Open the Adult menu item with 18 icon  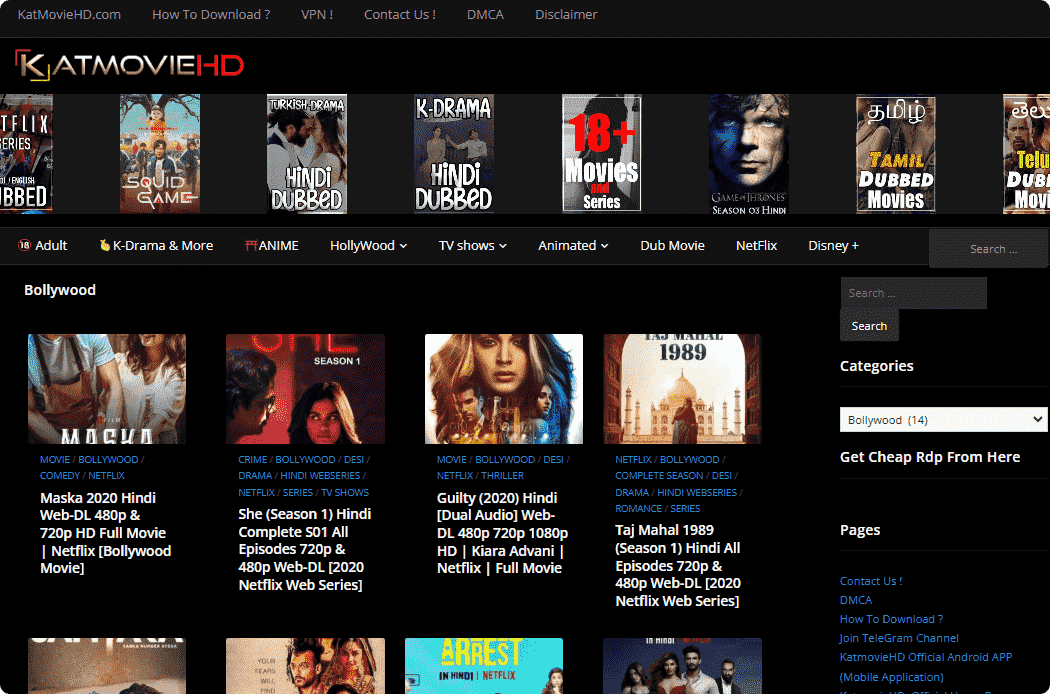[43, 246]
